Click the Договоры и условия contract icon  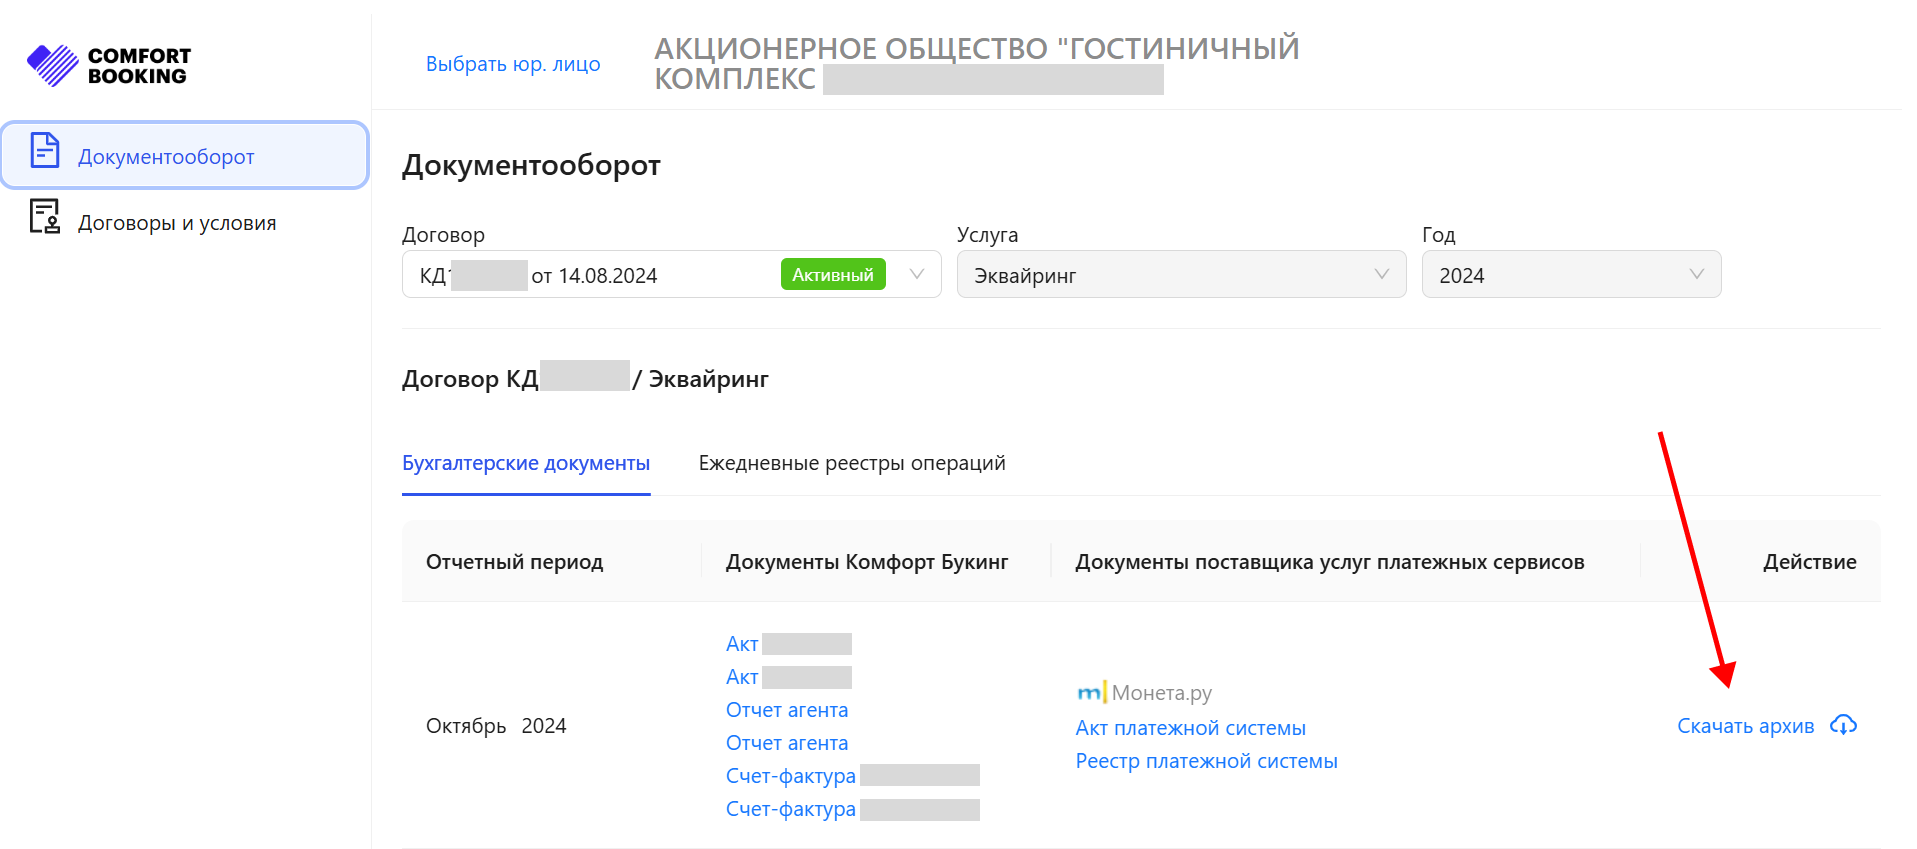(45, 216)
